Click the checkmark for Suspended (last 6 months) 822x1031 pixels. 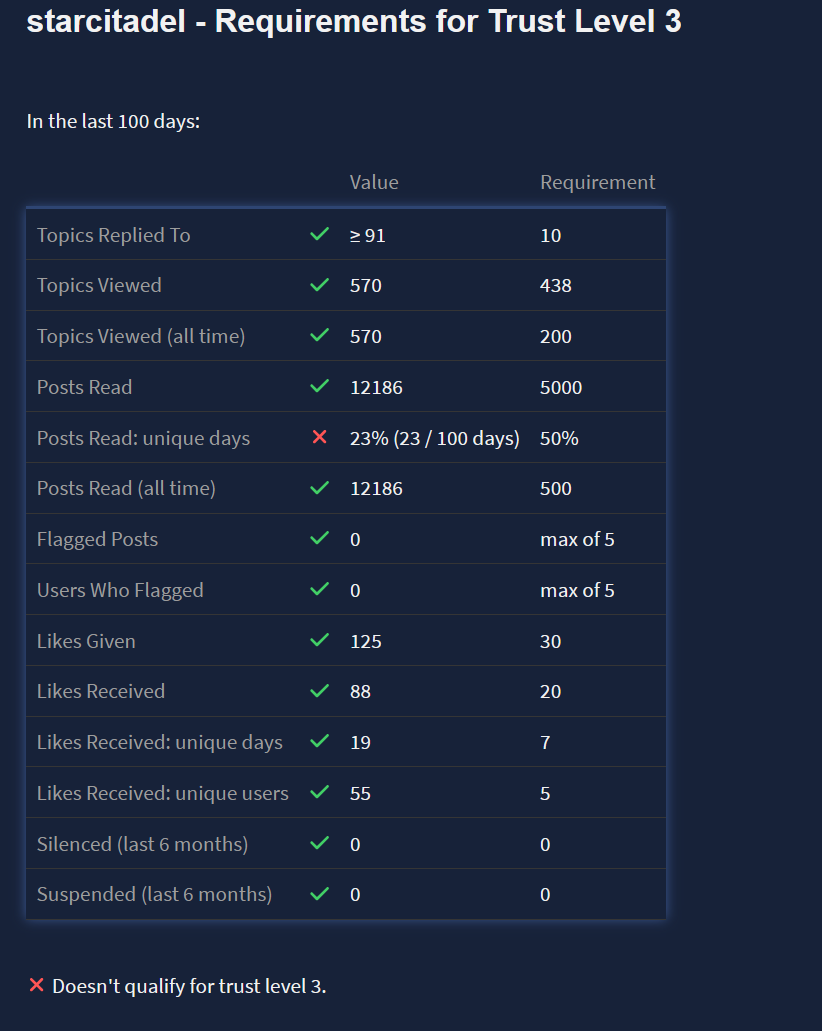coord(320,894)
